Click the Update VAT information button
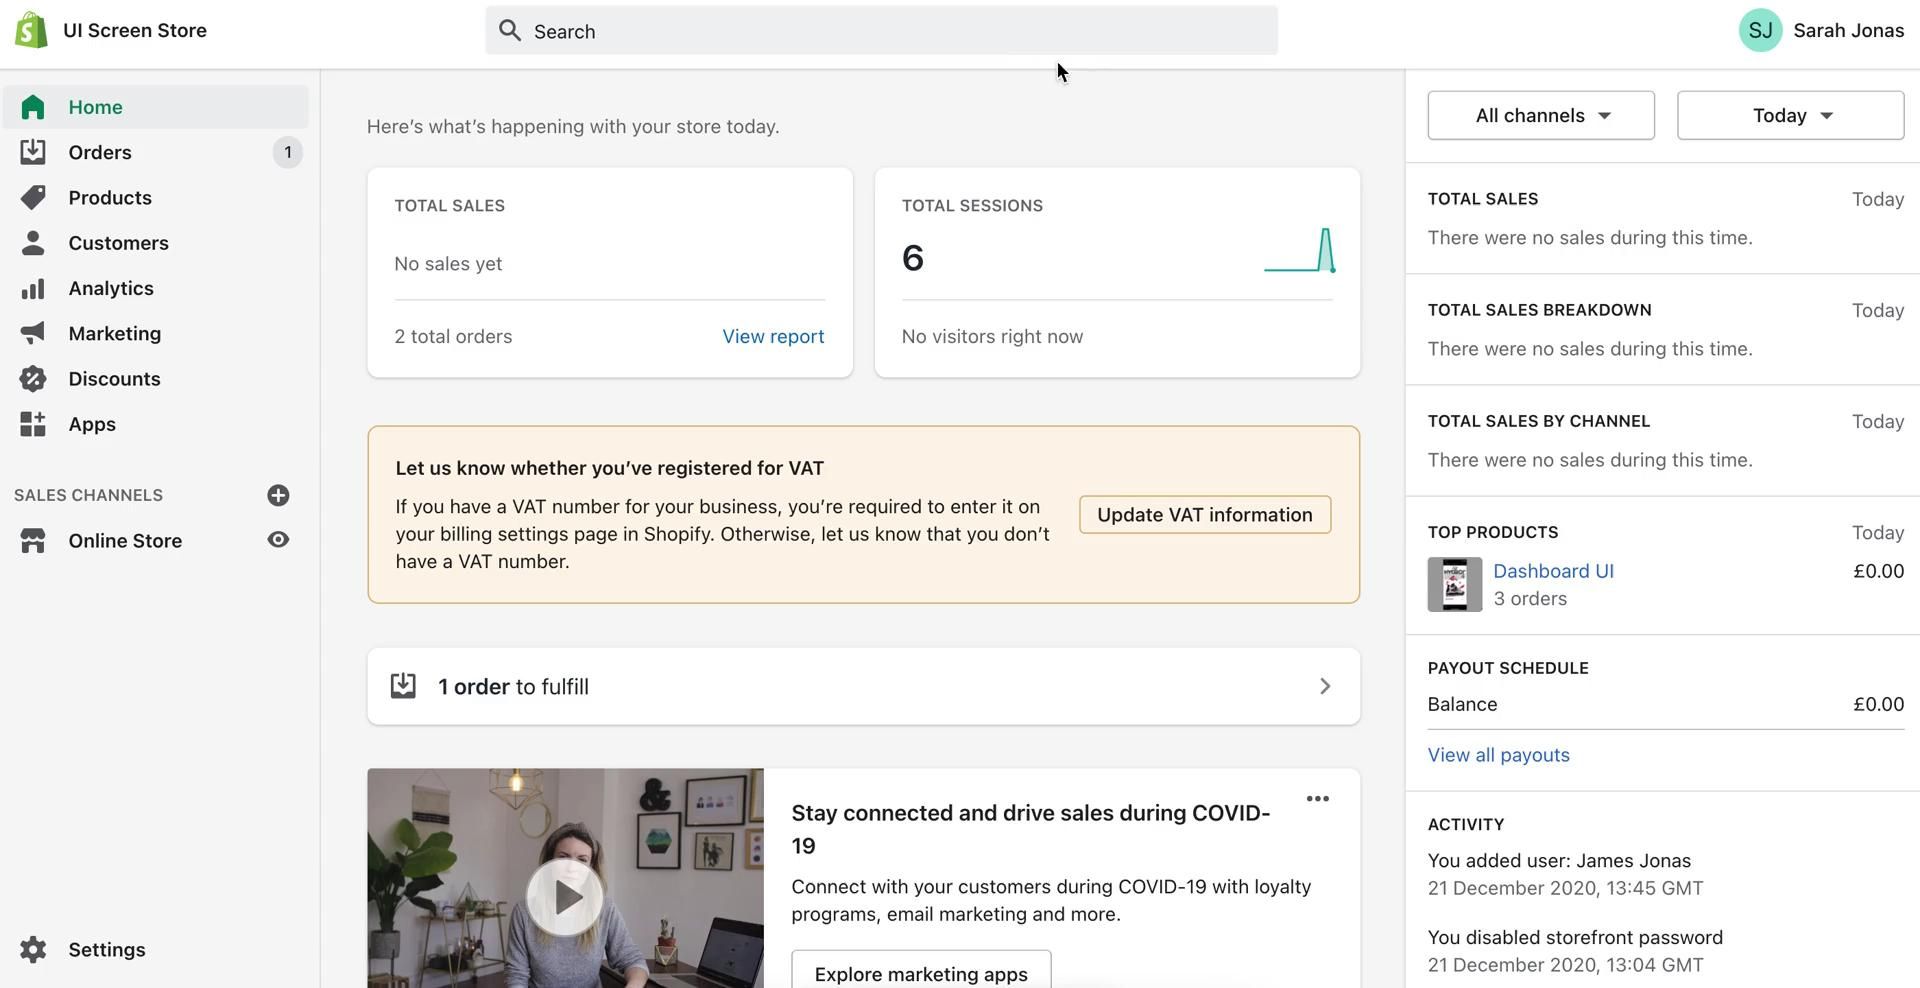Viewport: 1920px width, 988px height. point(1204,515)
